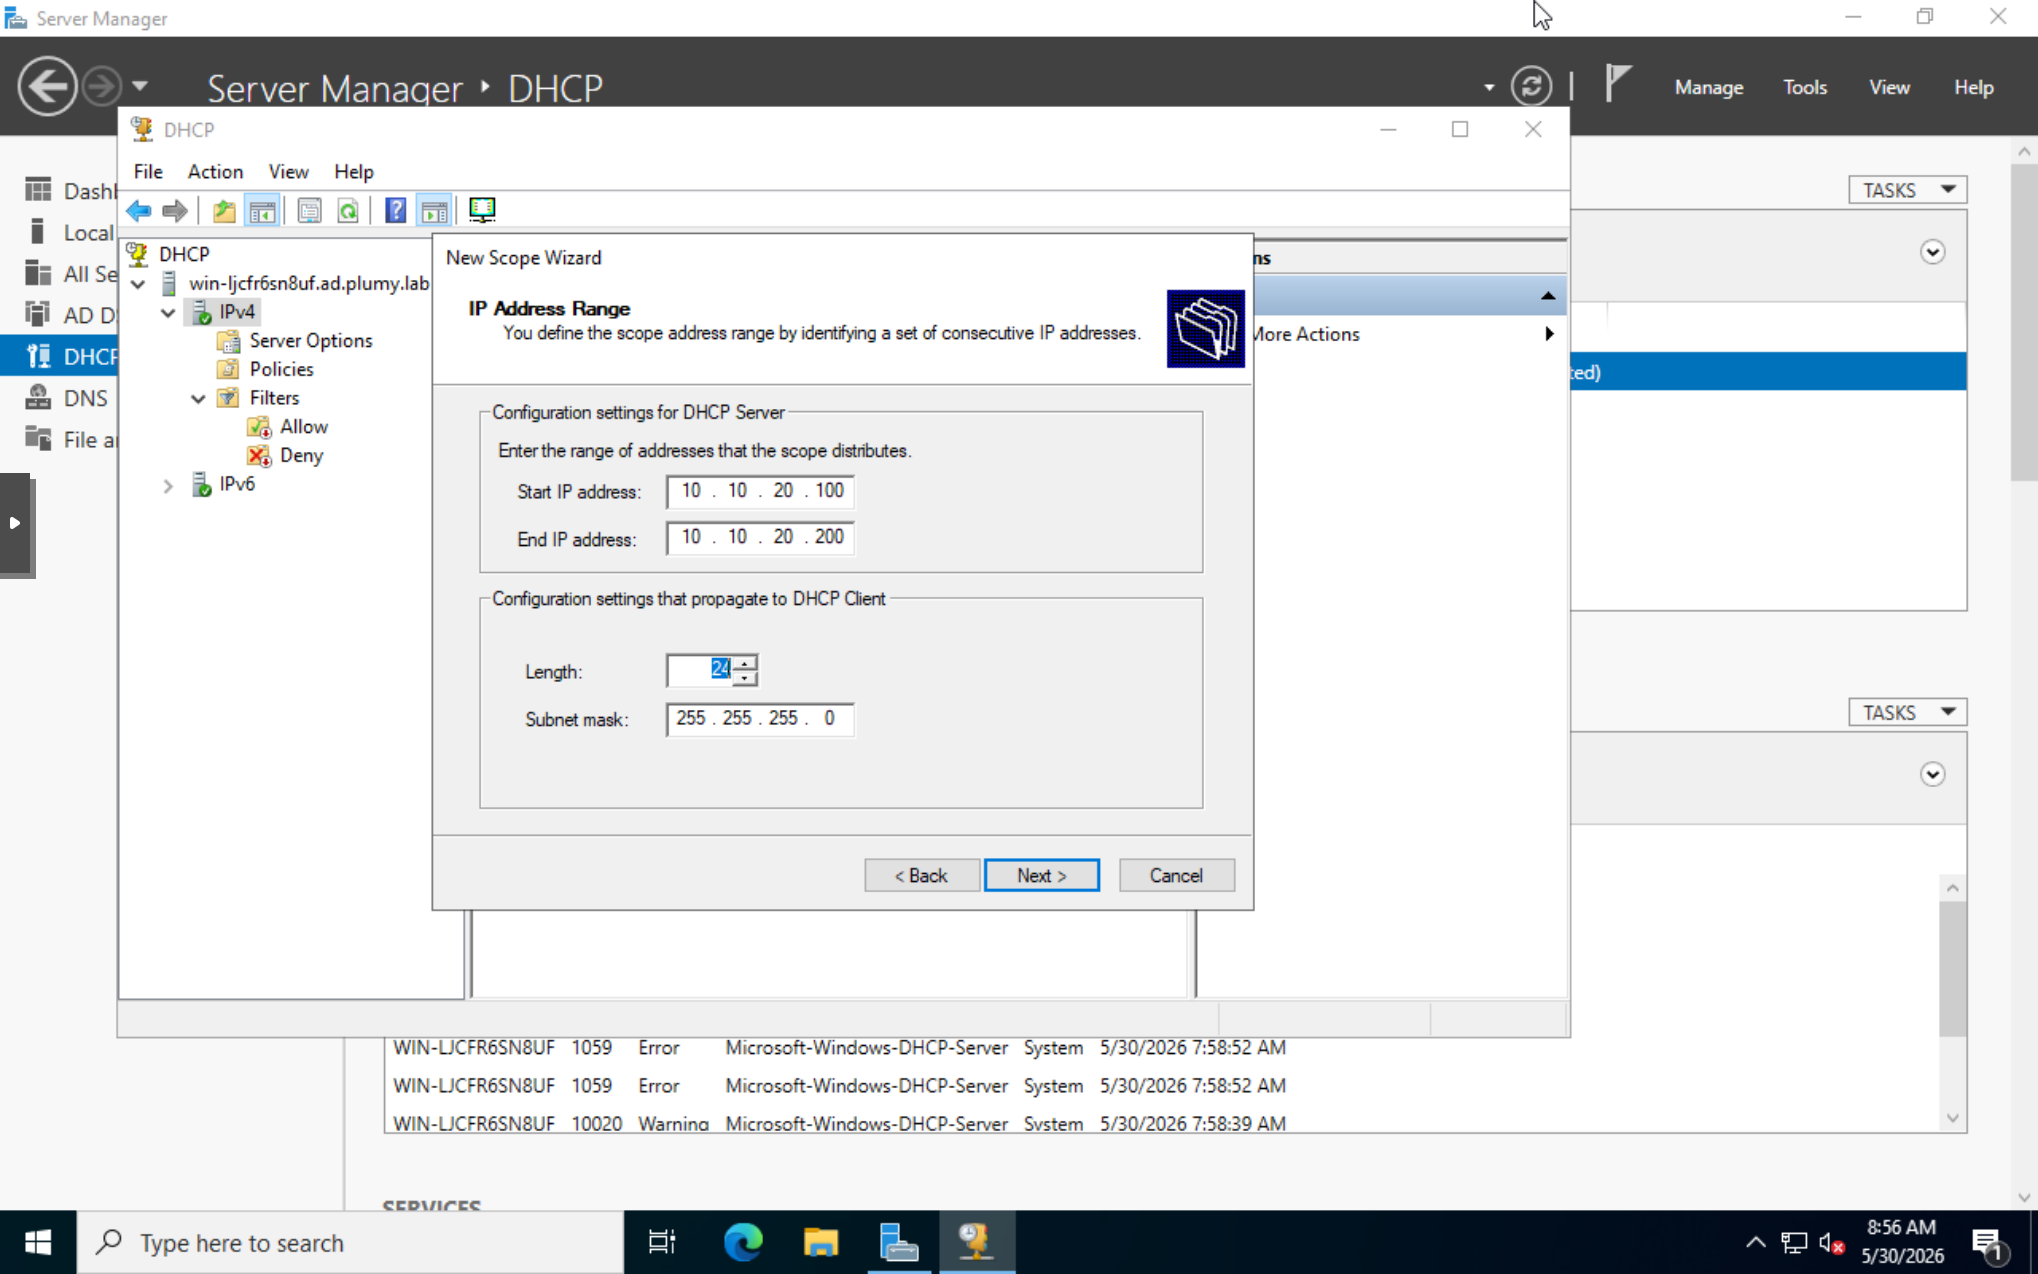Open the View menu in DHCP console
2038x1274 pixels.
(288, 172)
